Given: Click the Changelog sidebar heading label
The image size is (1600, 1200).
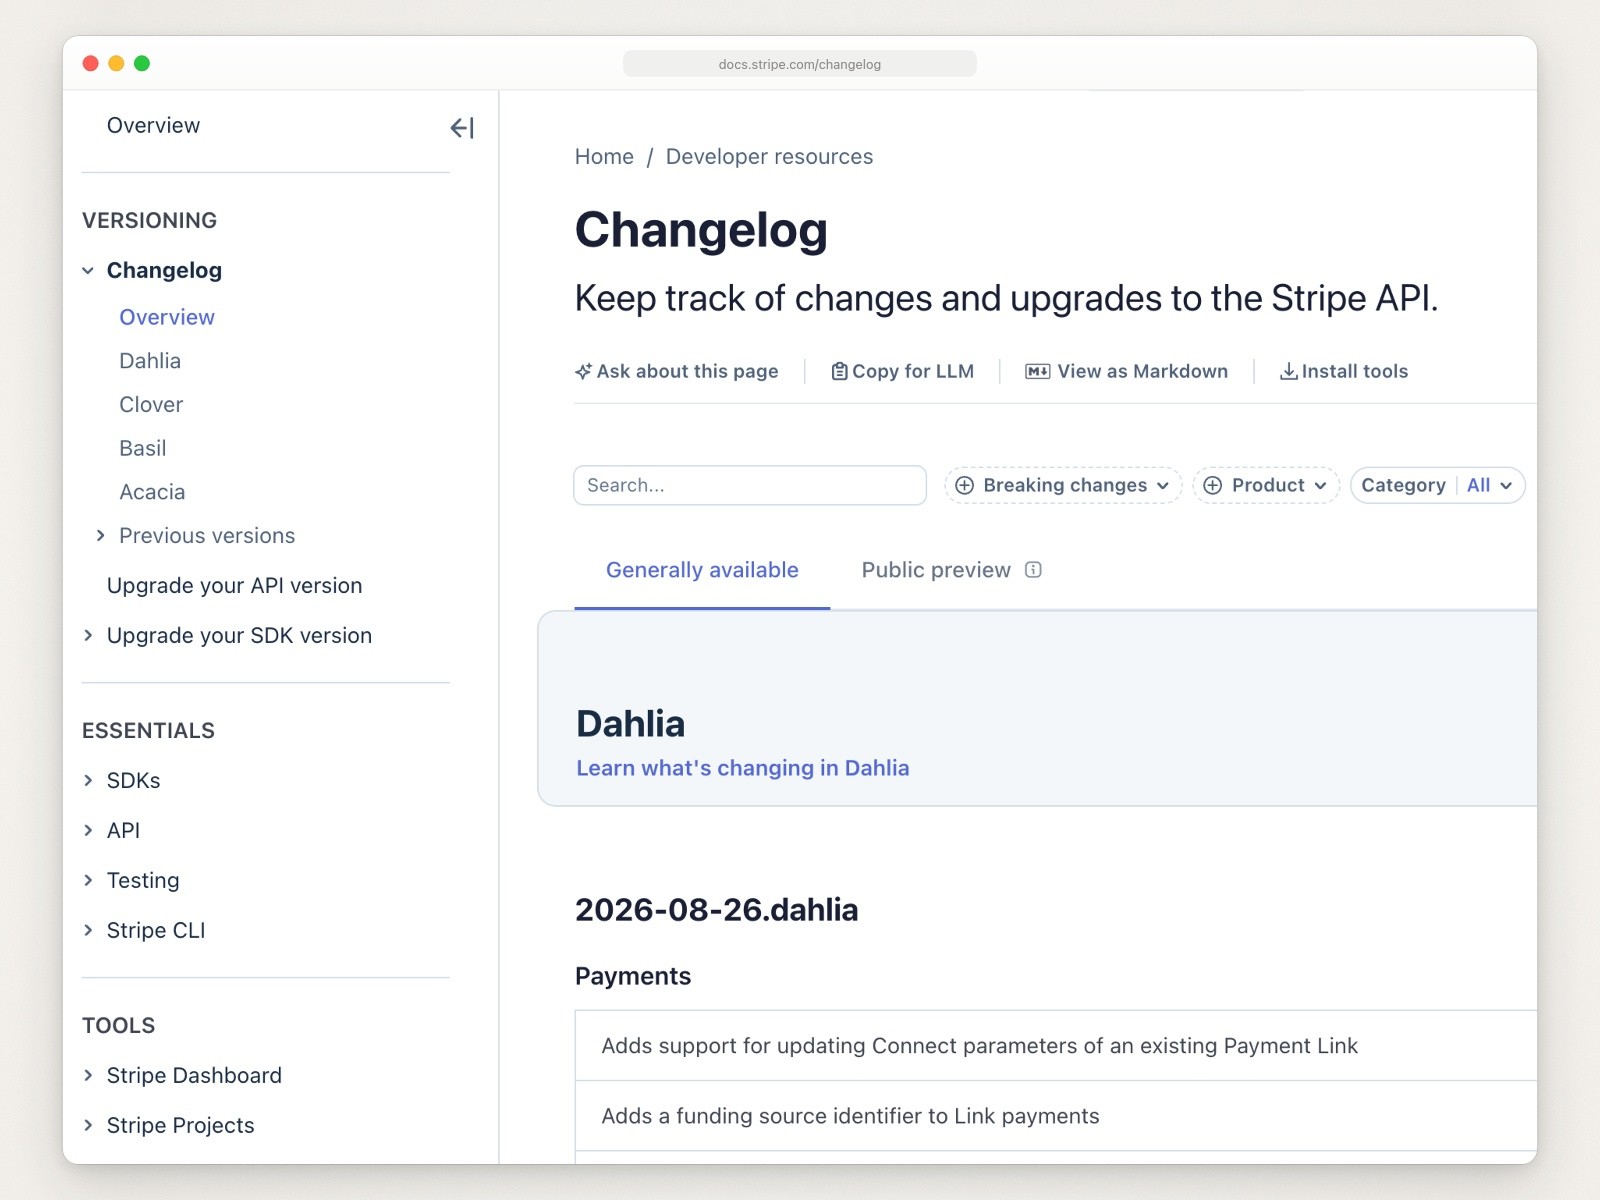Looking at the screenshot, I should pos(164,271).
